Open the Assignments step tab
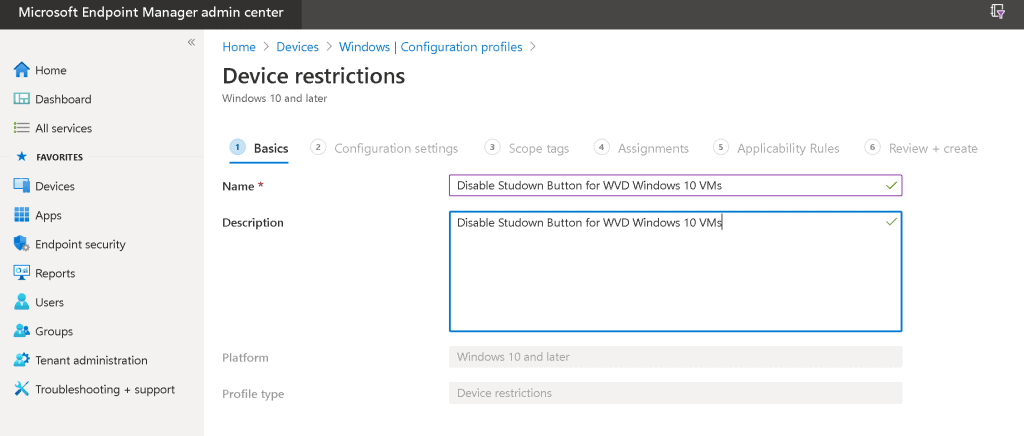Image resolution: width=1024 pixels, height=436 pixels. [652, 148]
